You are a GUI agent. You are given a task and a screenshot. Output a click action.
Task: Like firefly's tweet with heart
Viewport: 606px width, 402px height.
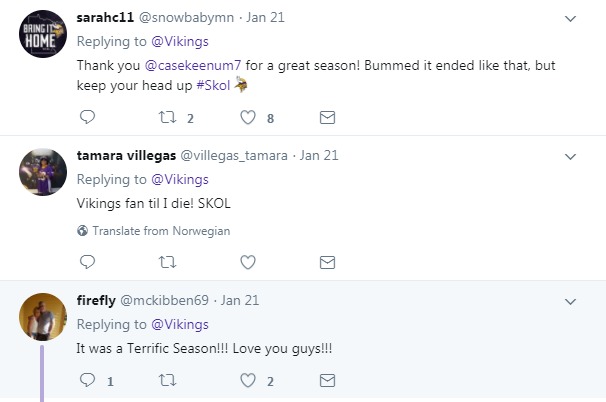point(247,380)
